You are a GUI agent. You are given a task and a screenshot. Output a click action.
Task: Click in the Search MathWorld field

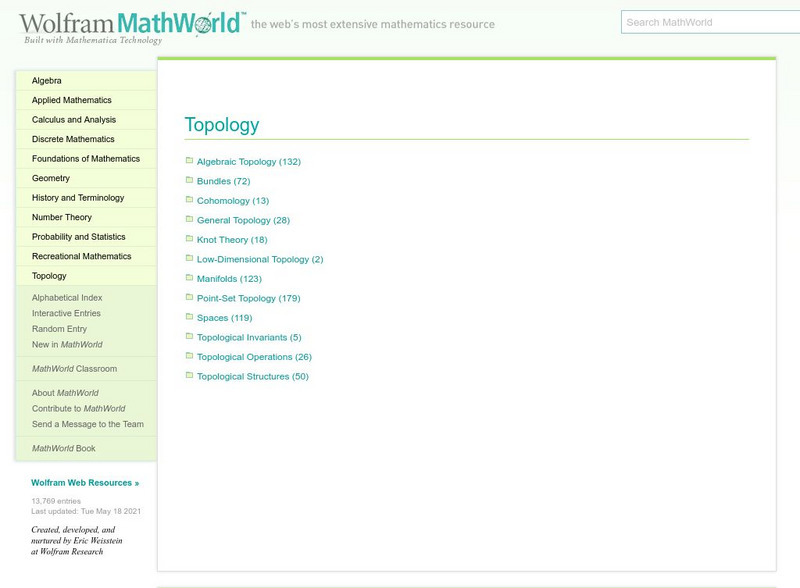pos(710,22)
